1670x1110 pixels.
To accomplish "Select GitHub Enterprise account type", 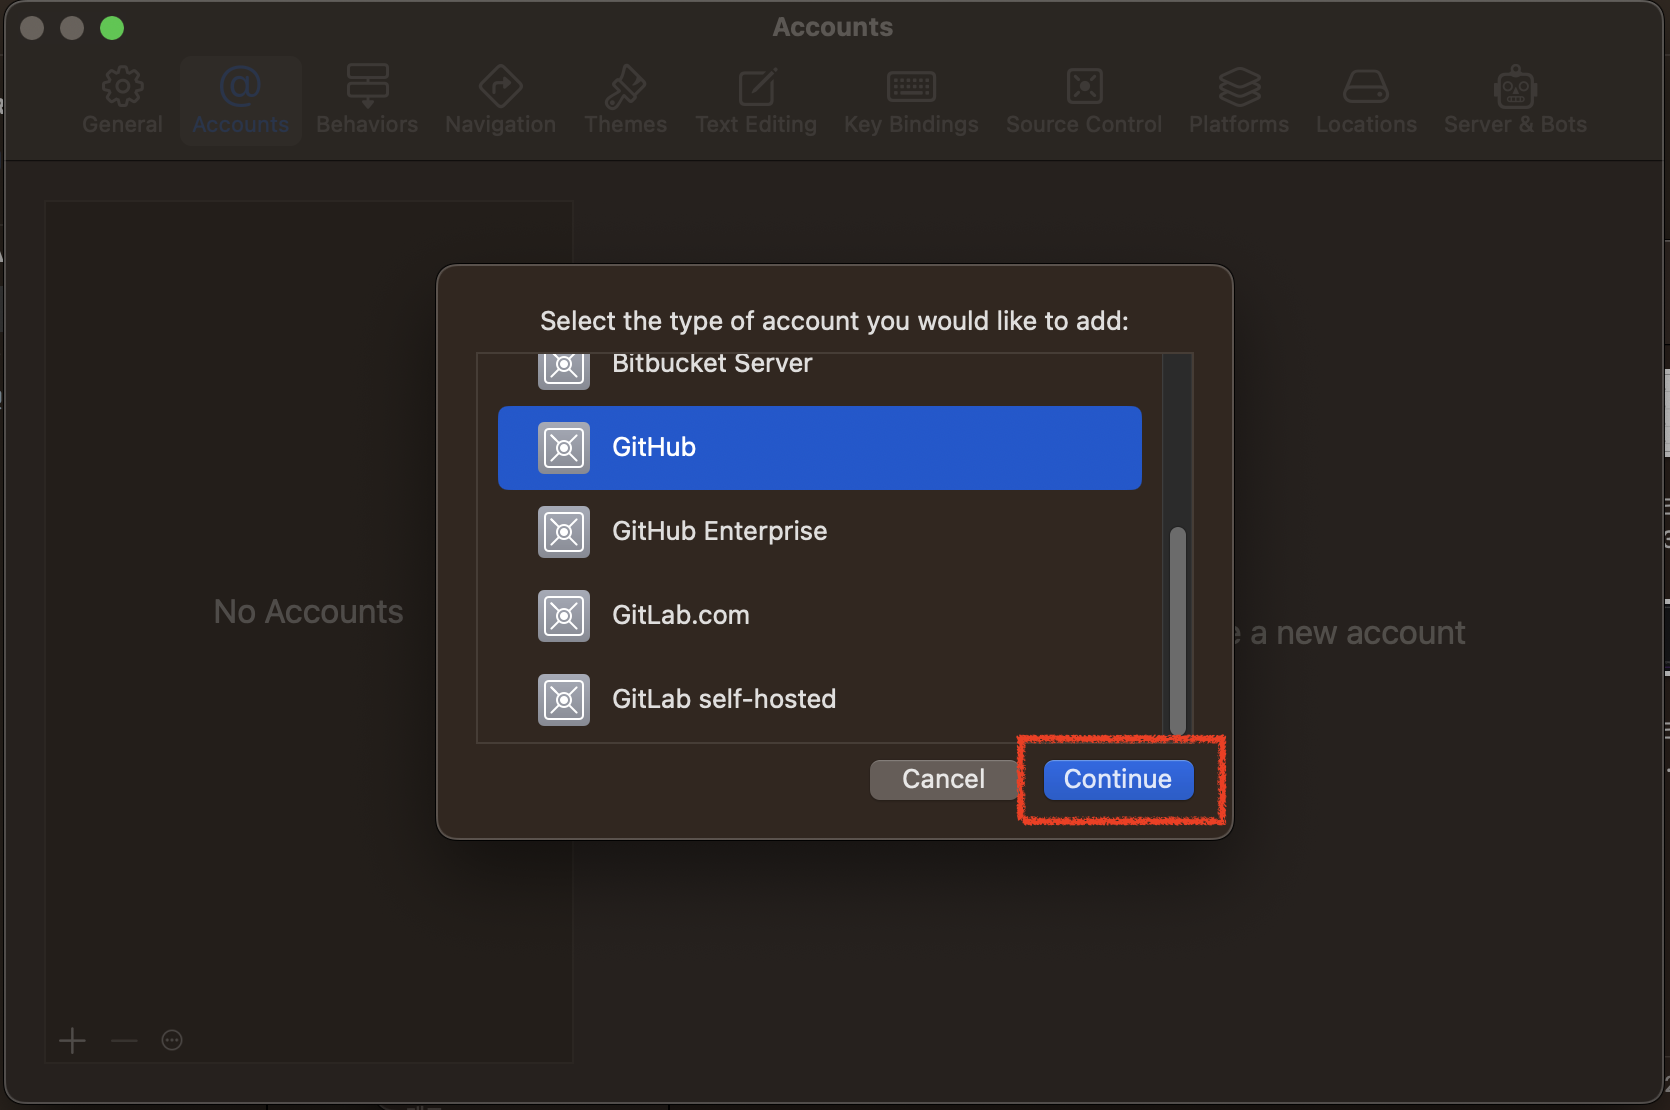I will click(x=819, y=532).
